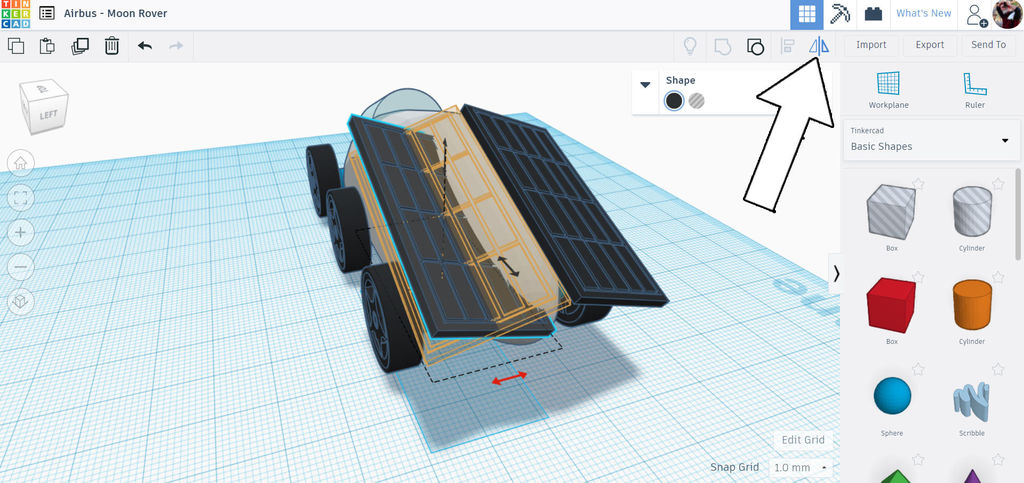Open the user profile avatar
1024x483 pixels.
tap(1007, 14)
